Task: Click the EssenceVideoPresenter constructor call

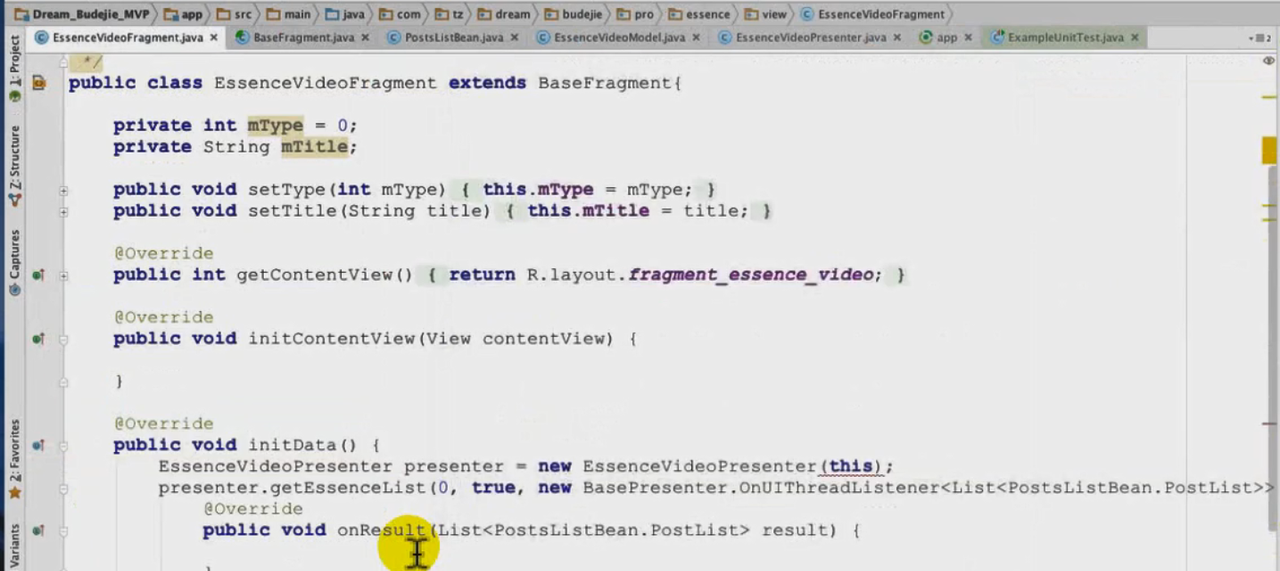Action: coord(700,467)
